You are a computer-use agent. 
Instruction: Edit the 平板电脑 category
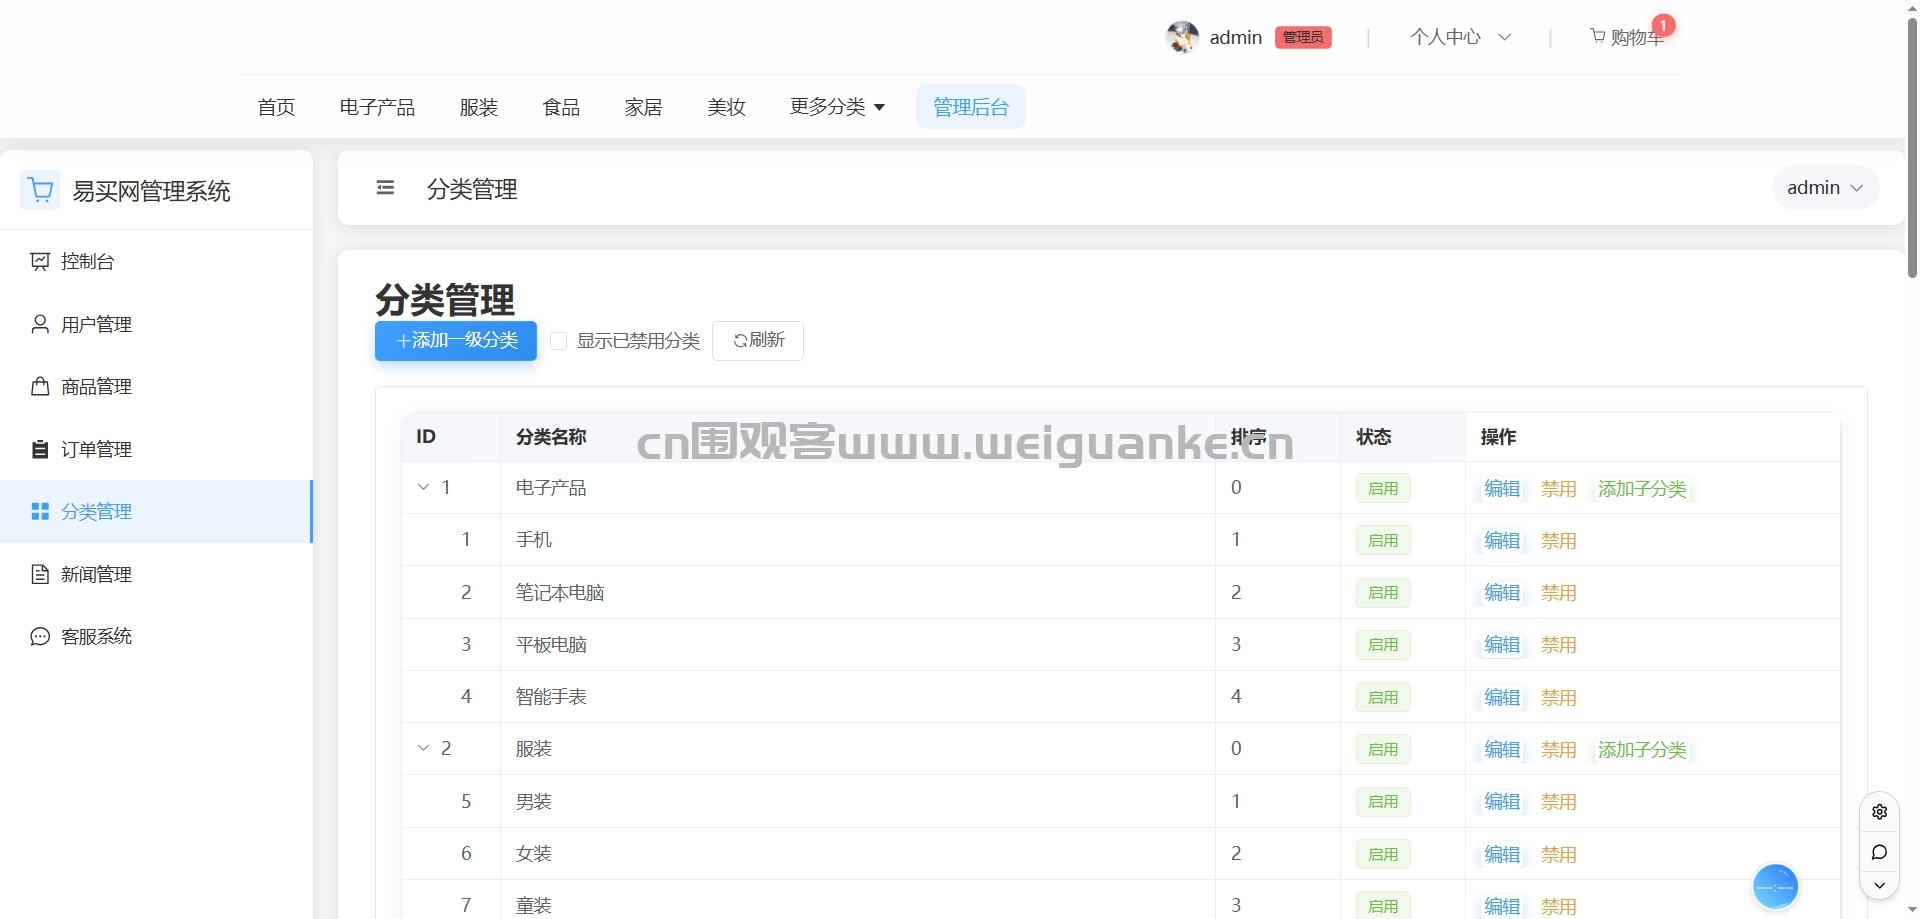1502,644
